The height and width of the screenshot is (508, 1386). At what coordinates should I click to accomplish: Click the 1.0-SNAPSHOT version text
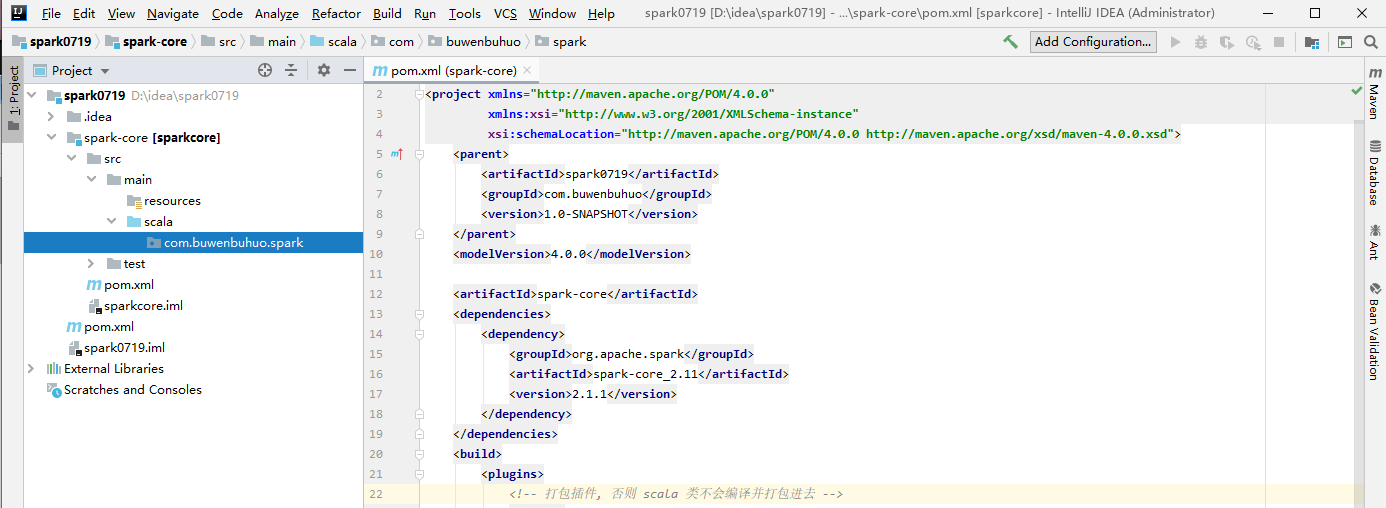click(585, 214)
